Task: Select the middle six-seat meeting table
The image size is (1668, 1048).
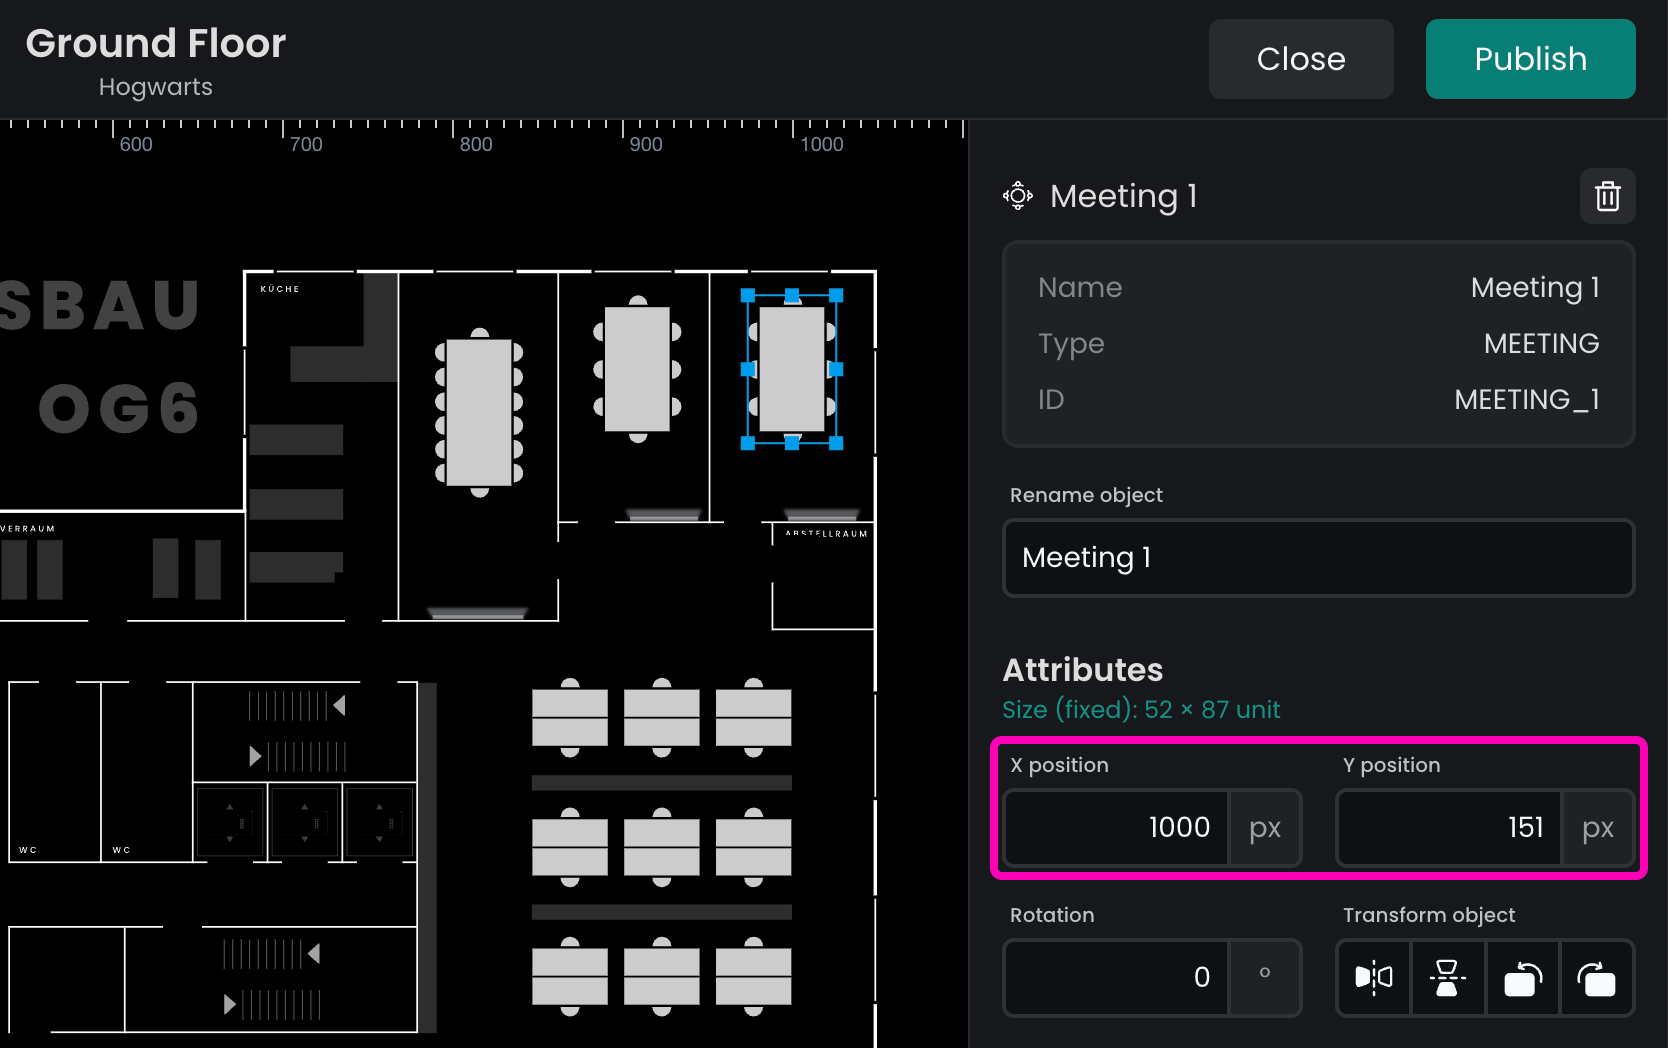Action: pyautogui.click(x=637, y=369)
